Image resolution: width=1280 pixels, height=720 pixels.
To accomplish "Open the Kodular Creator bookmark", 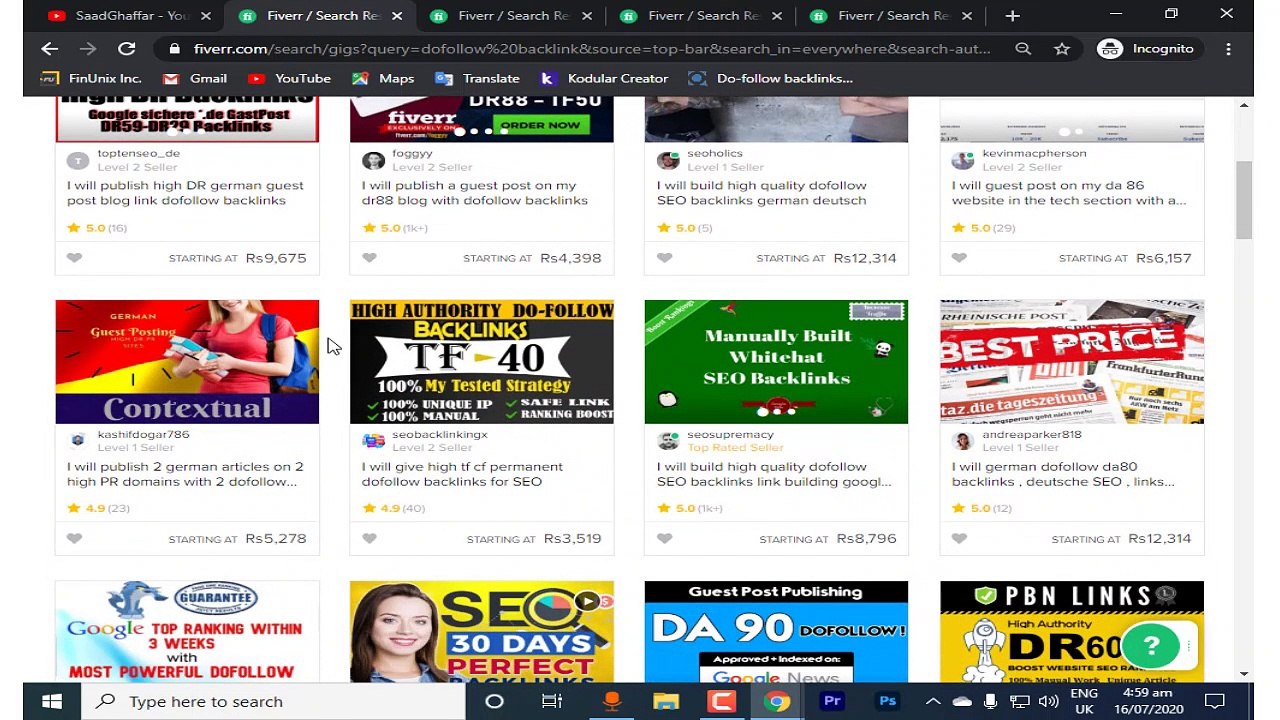I will click(x=604, y=78).
